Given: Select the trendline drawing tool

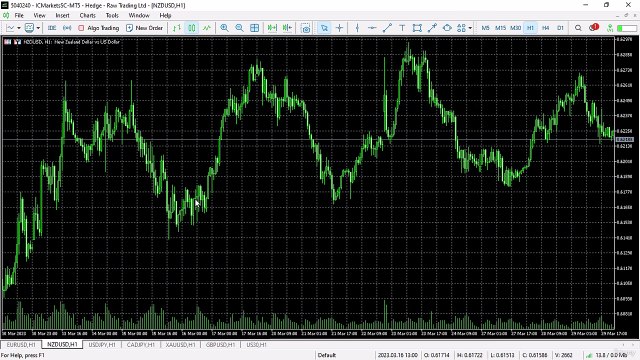Looking at the screenshot, I should tap(387, 28).
